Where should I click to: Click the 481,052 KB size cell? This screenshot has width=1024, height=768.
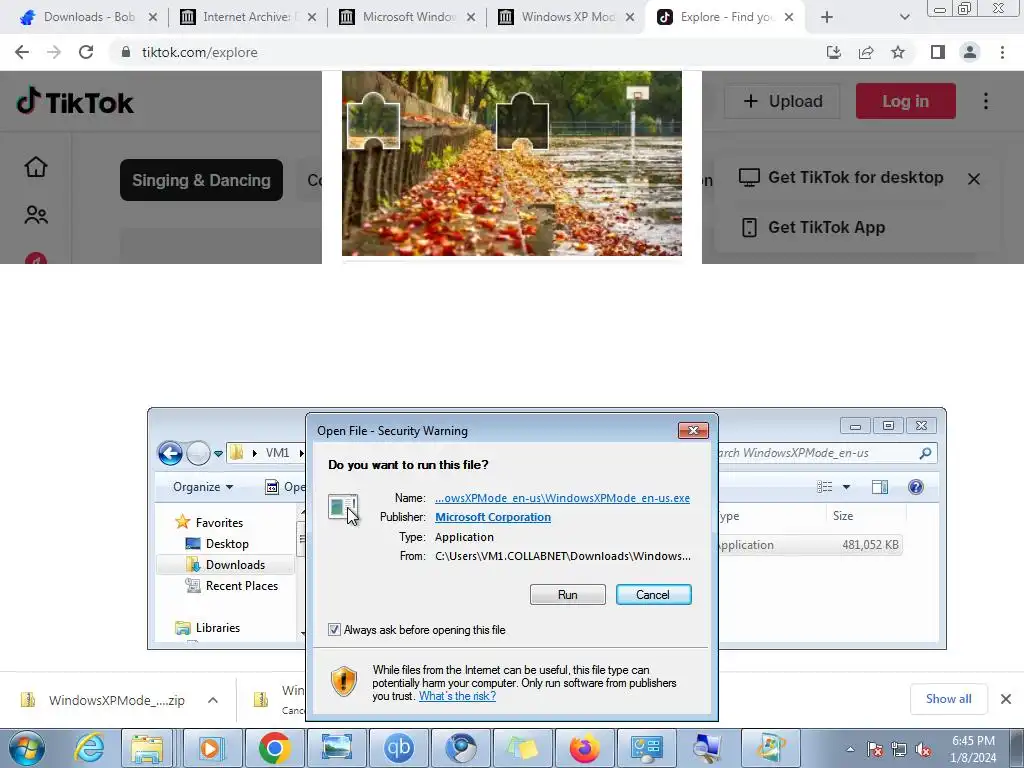(870, 545)
